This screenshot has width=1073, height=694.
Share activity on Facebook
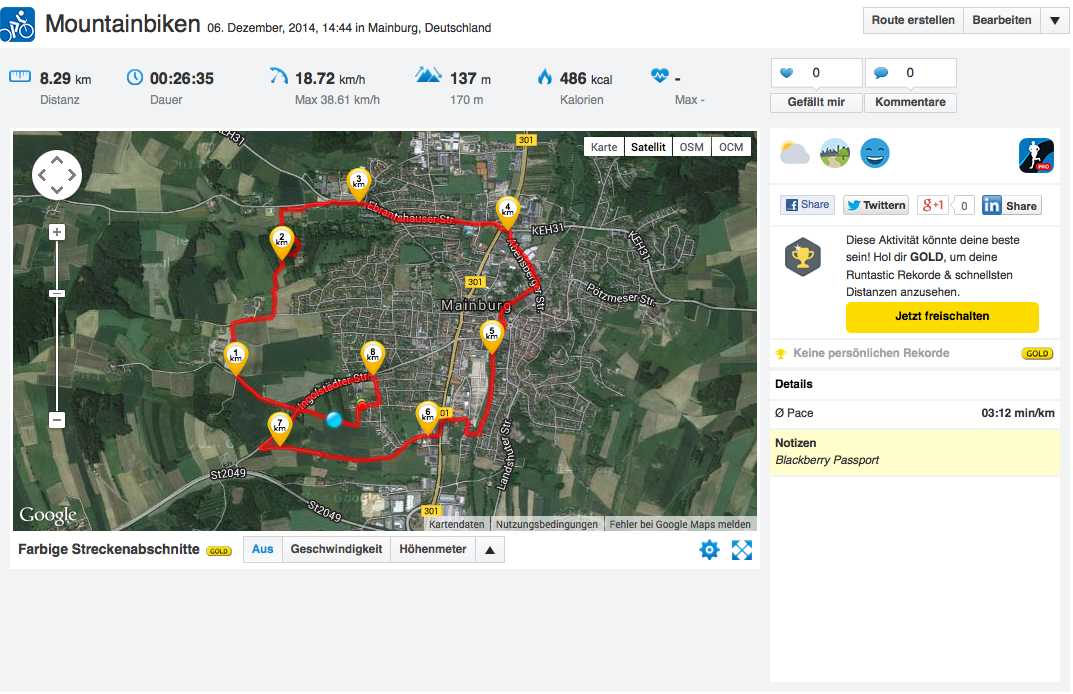click(x=807, y=205)
